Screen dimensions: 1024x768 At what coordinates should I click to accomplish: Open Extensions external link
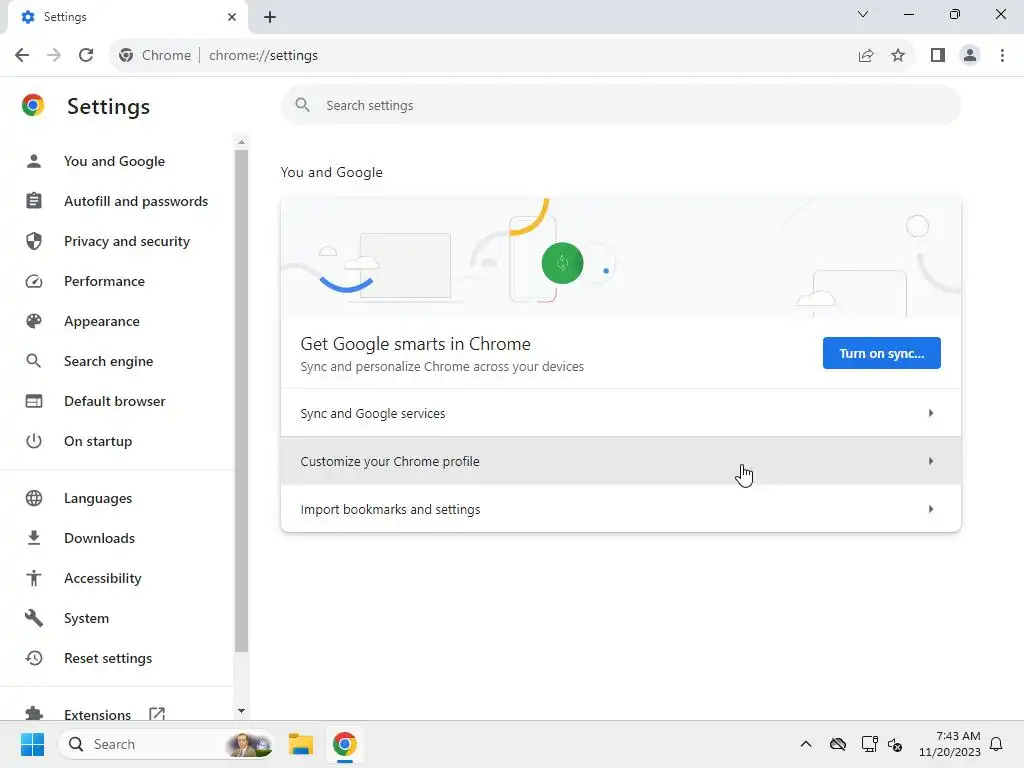[157, 714]
